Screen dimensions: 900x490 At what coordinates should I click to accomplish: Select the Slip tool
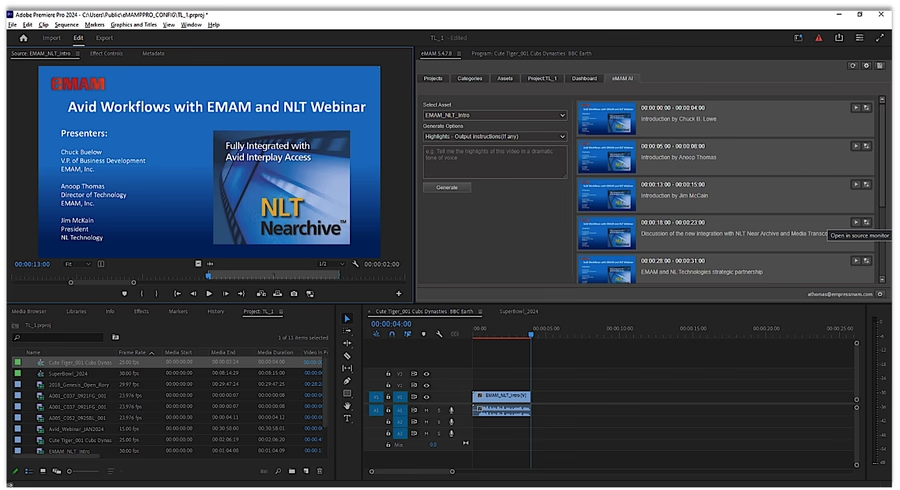tap(347, 368)
